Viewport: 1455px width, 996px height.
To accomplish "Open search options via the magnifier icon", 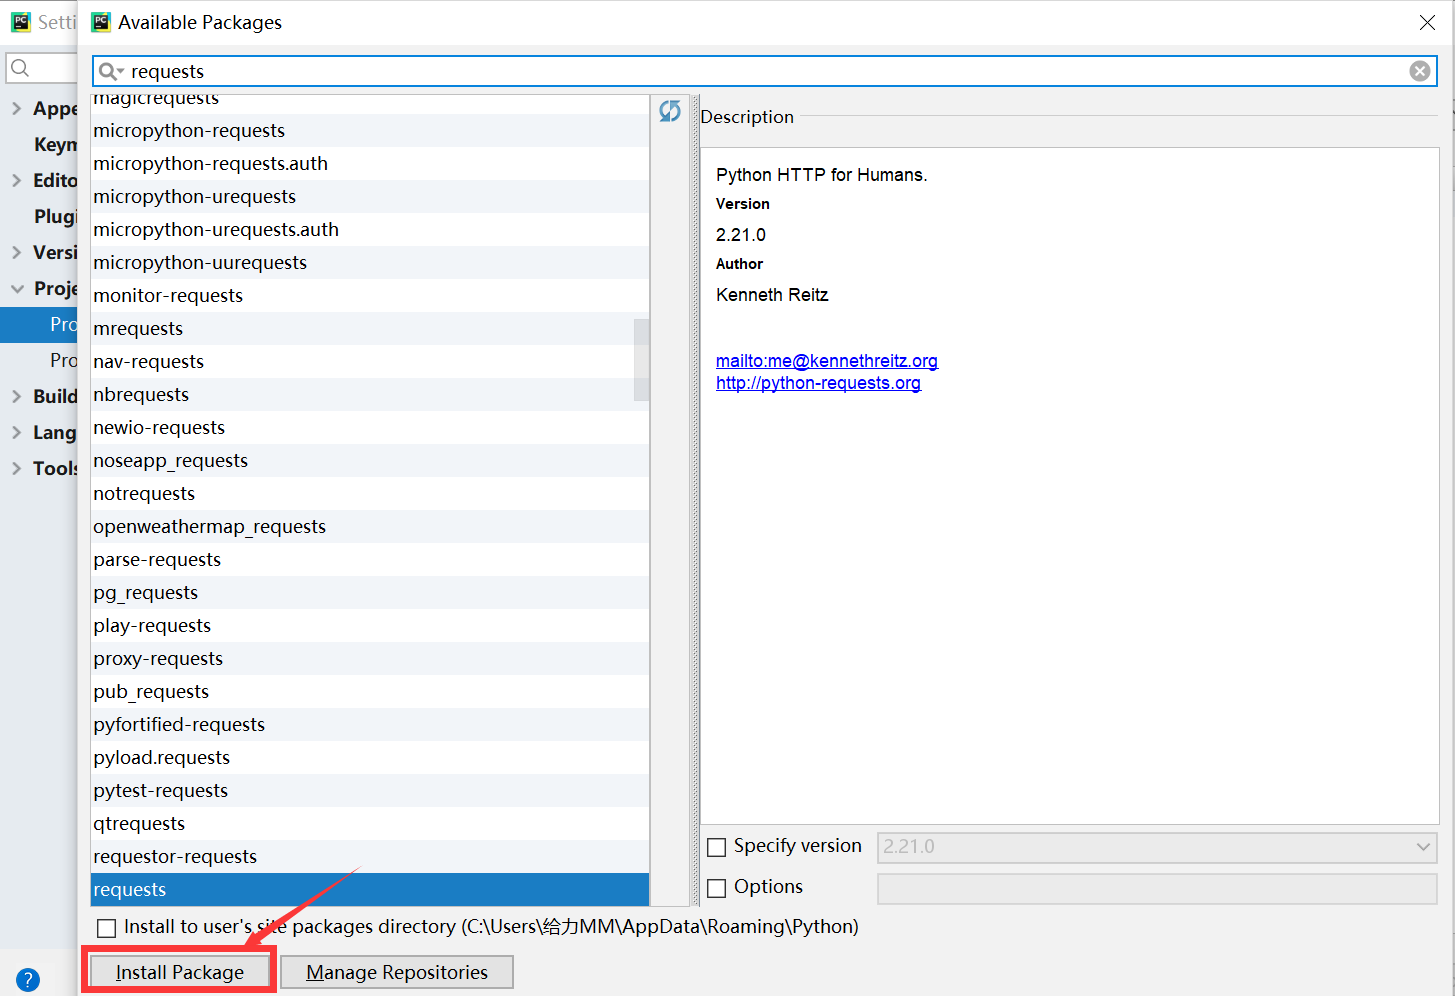I will pos(110,71).
